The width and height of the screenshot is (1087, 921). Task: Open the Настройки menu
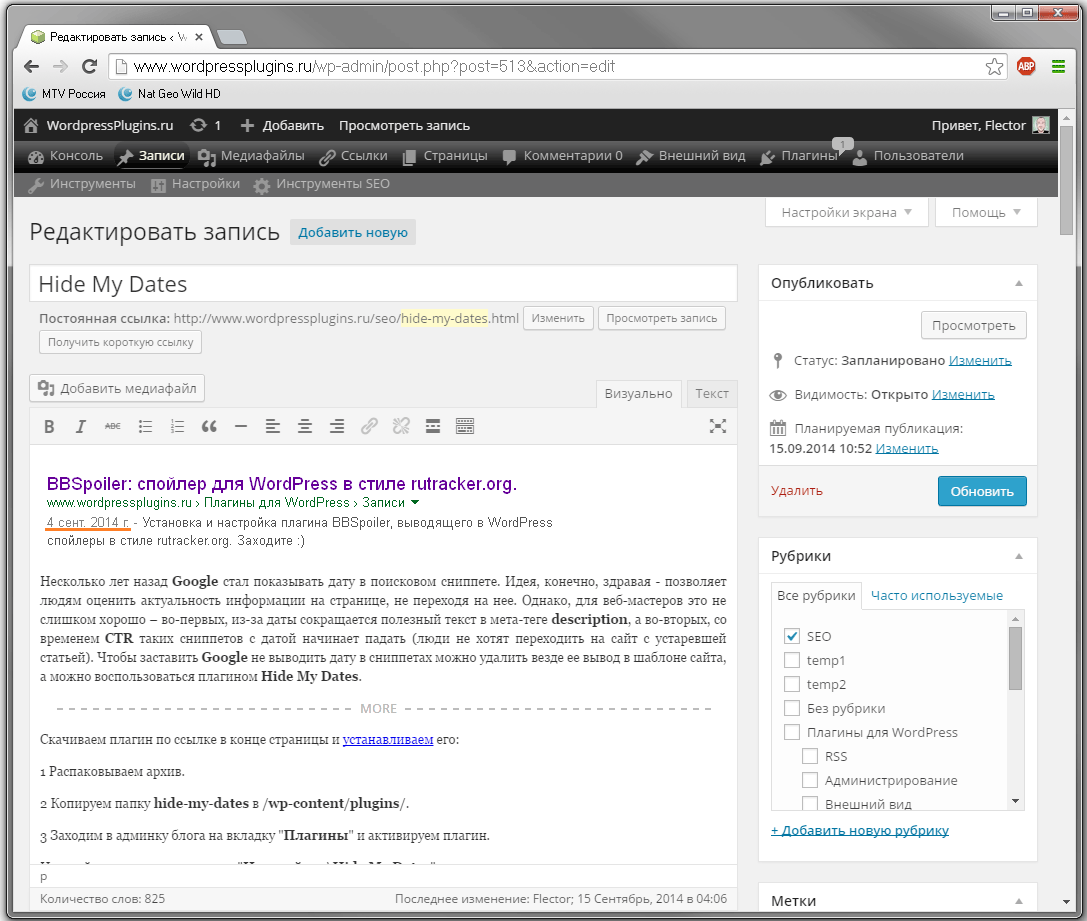195,184
